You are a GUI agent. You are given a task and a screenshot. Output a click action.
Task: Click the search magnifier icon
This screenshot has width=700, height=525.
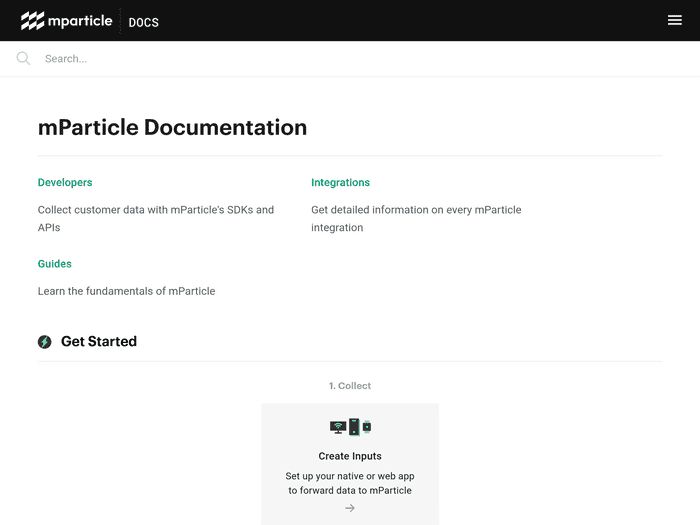pyautogui.click(x=23, y=58)
